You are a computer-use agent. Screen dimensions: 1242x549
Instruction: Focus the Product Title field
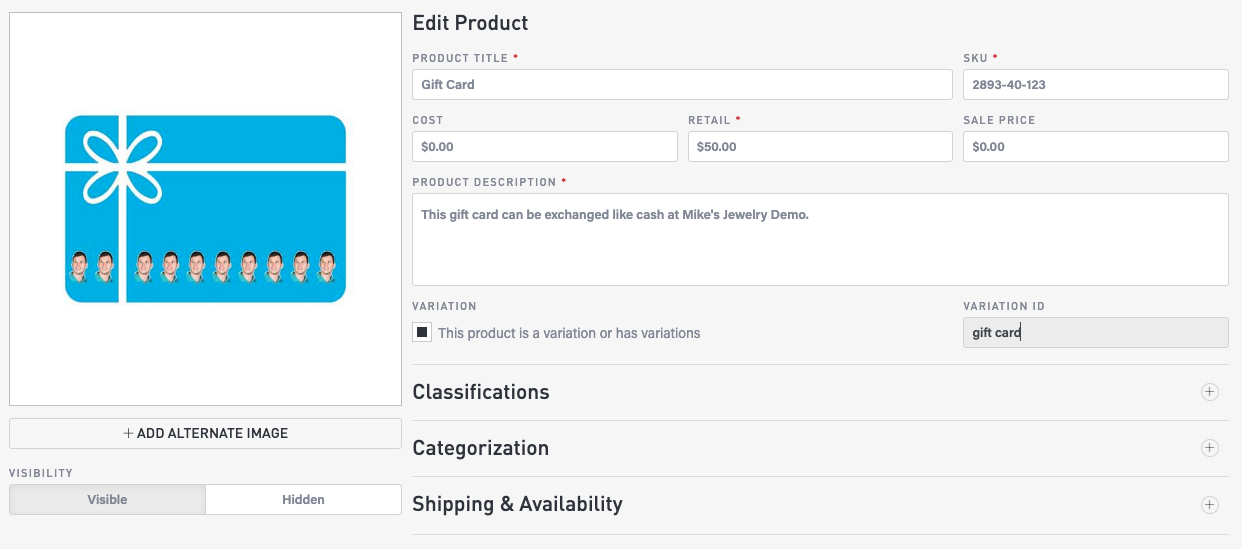click(681, 85)
